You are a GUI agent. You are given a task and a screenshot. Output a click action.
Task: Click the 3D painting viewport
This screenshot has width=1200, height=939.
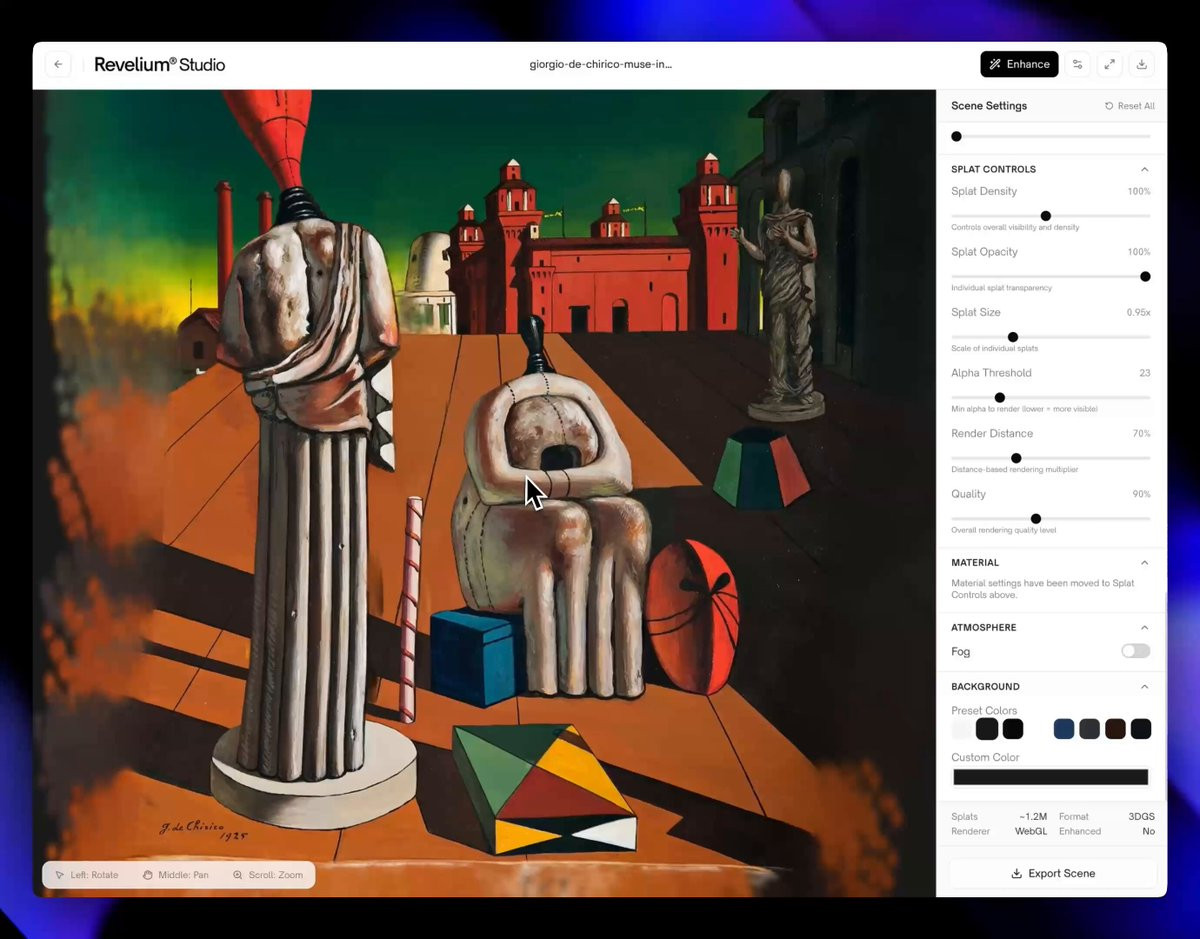[484, 493]
